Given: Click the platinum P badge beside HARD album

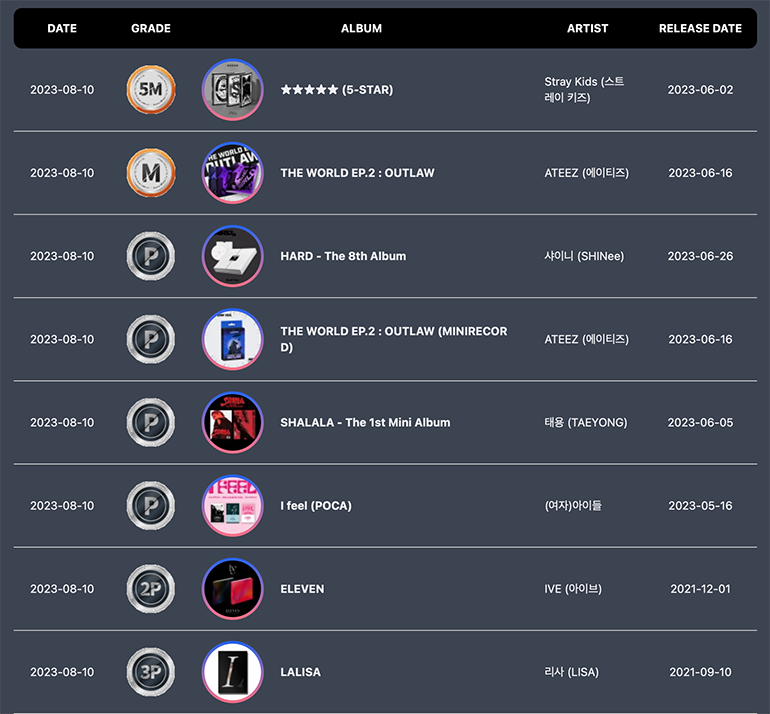Looking at the screenshot, I should click(151, 256).
